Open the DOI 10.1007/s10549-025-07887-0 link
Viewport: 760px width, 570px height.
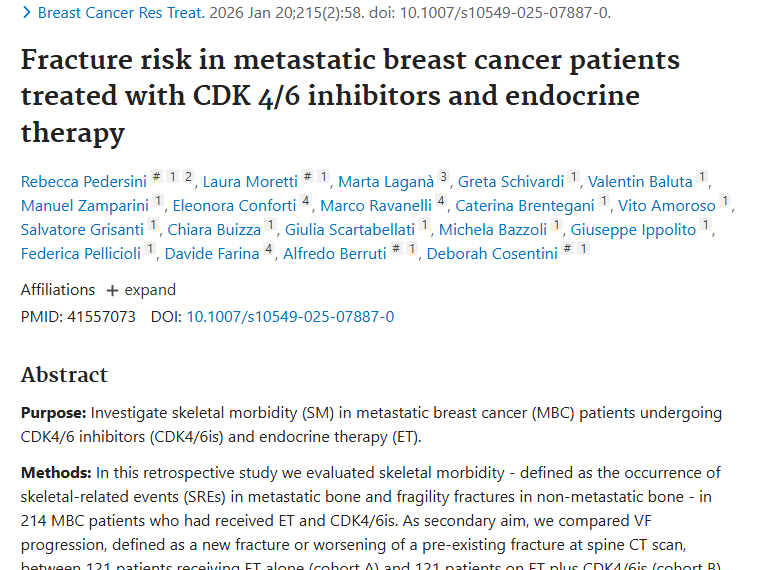coord(290,317)
